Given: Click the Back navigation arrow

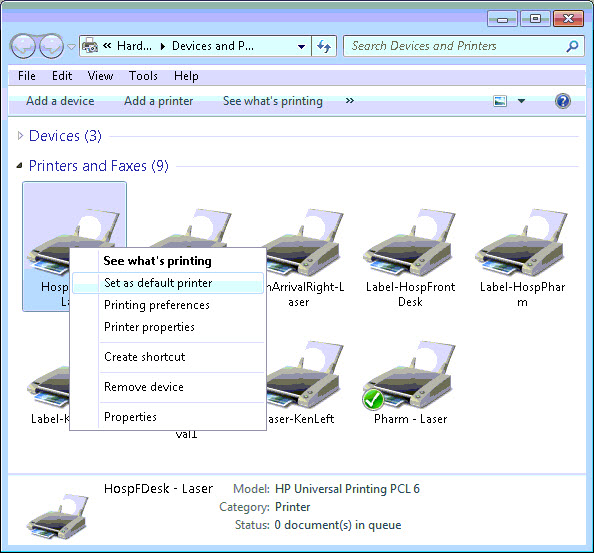Looking at the screenshot, I should (x=23, y=46).
